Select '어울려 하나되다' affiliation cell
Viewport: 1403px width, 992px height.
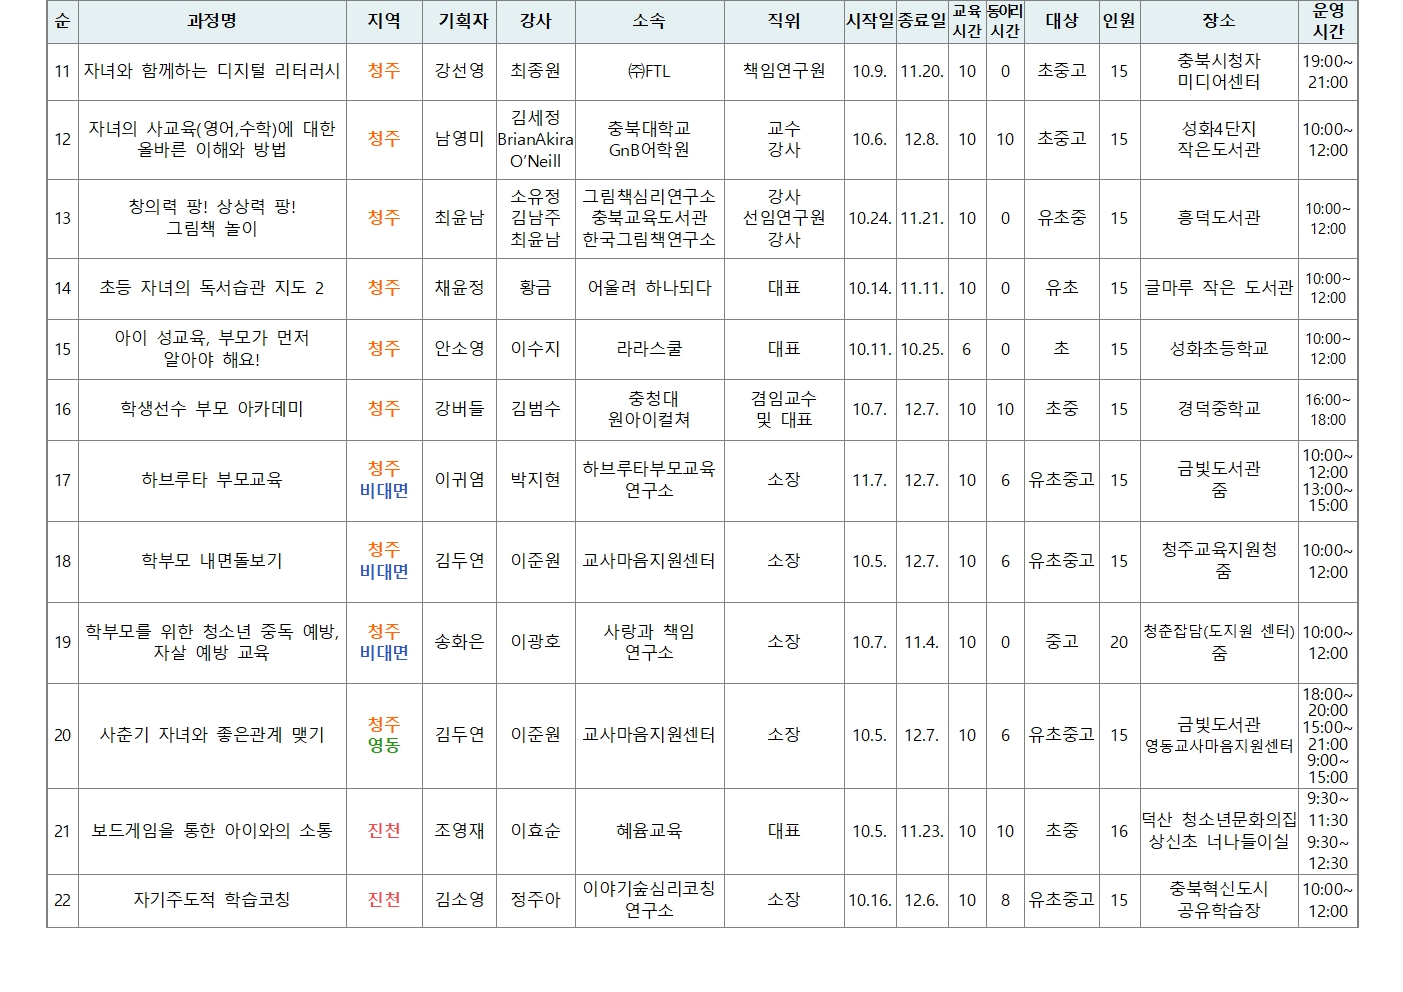(x=649, y=288)
